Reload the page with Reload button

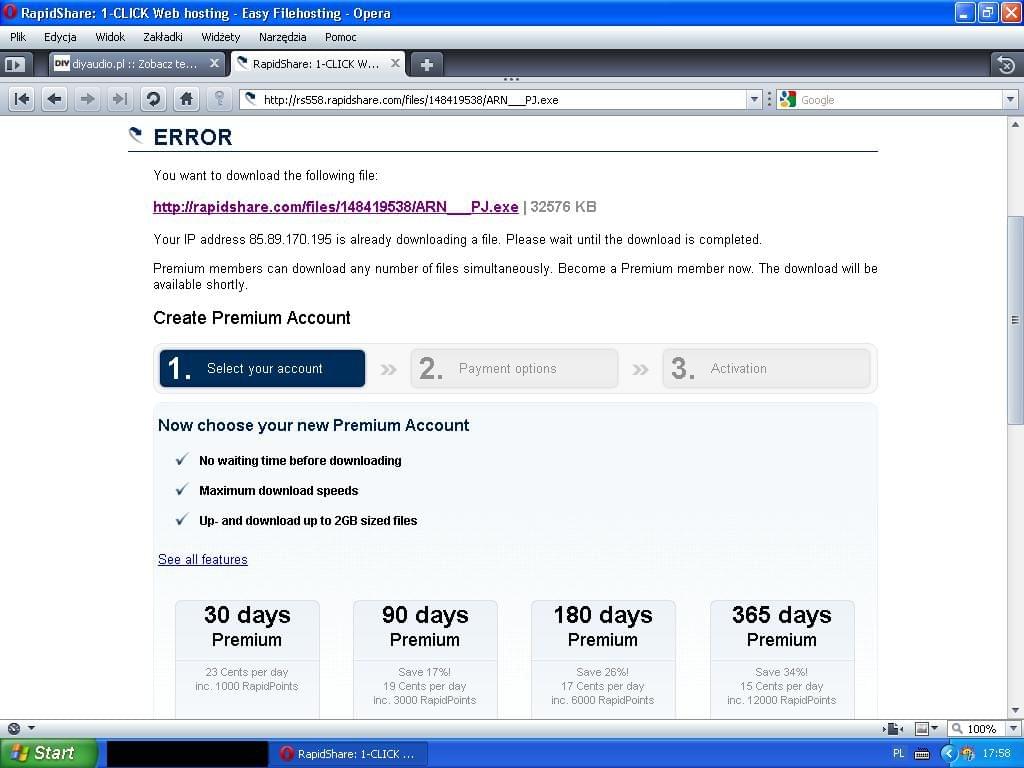tap(153, 99)
